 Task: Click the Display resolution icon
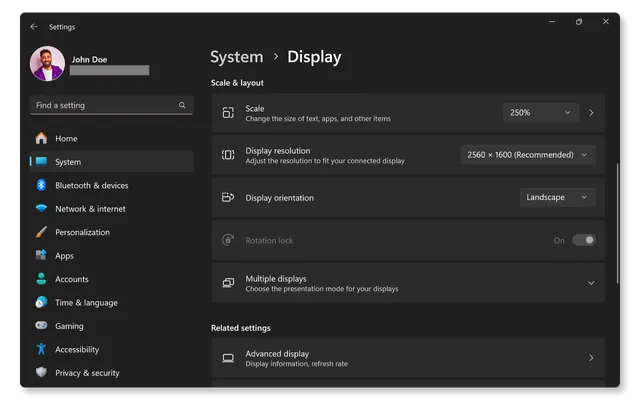(228, 155)
